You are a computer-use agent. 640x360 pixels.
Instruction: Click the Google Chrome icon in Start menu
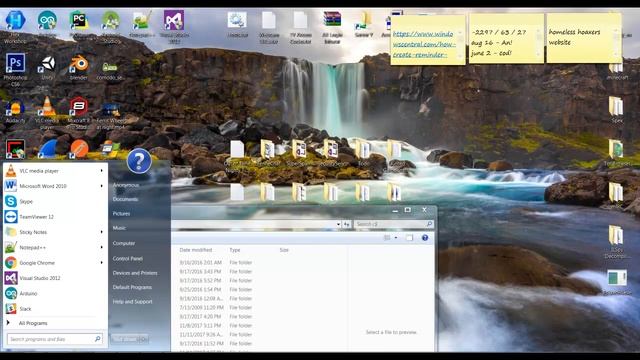pyautogui.click(x=11, y=263)
